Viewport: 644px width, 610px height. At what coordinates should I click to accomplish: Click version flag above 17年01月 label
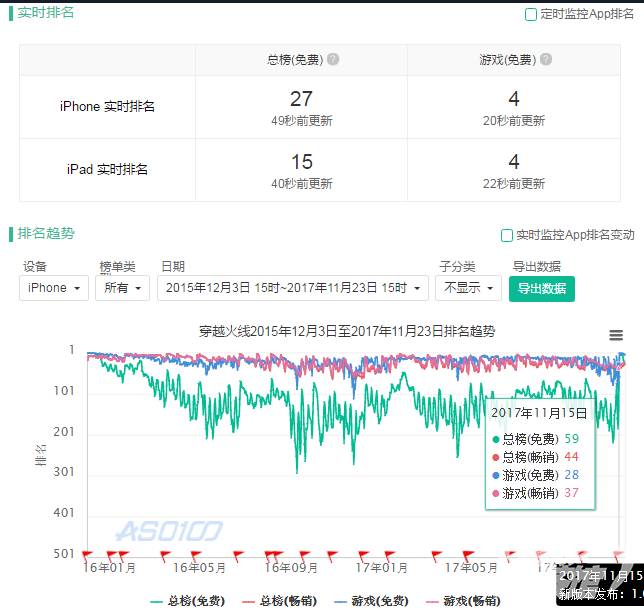(389, 556)
